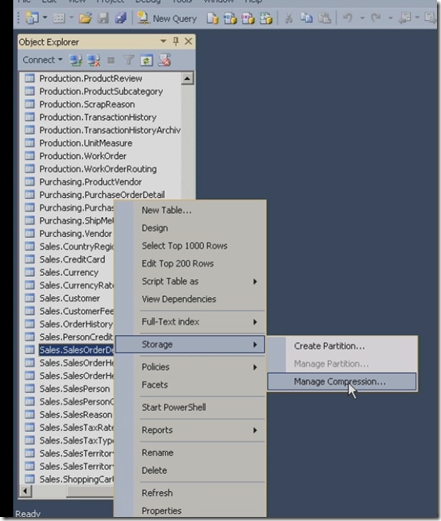Click the Open File folder icon

[x=85, y=18]
